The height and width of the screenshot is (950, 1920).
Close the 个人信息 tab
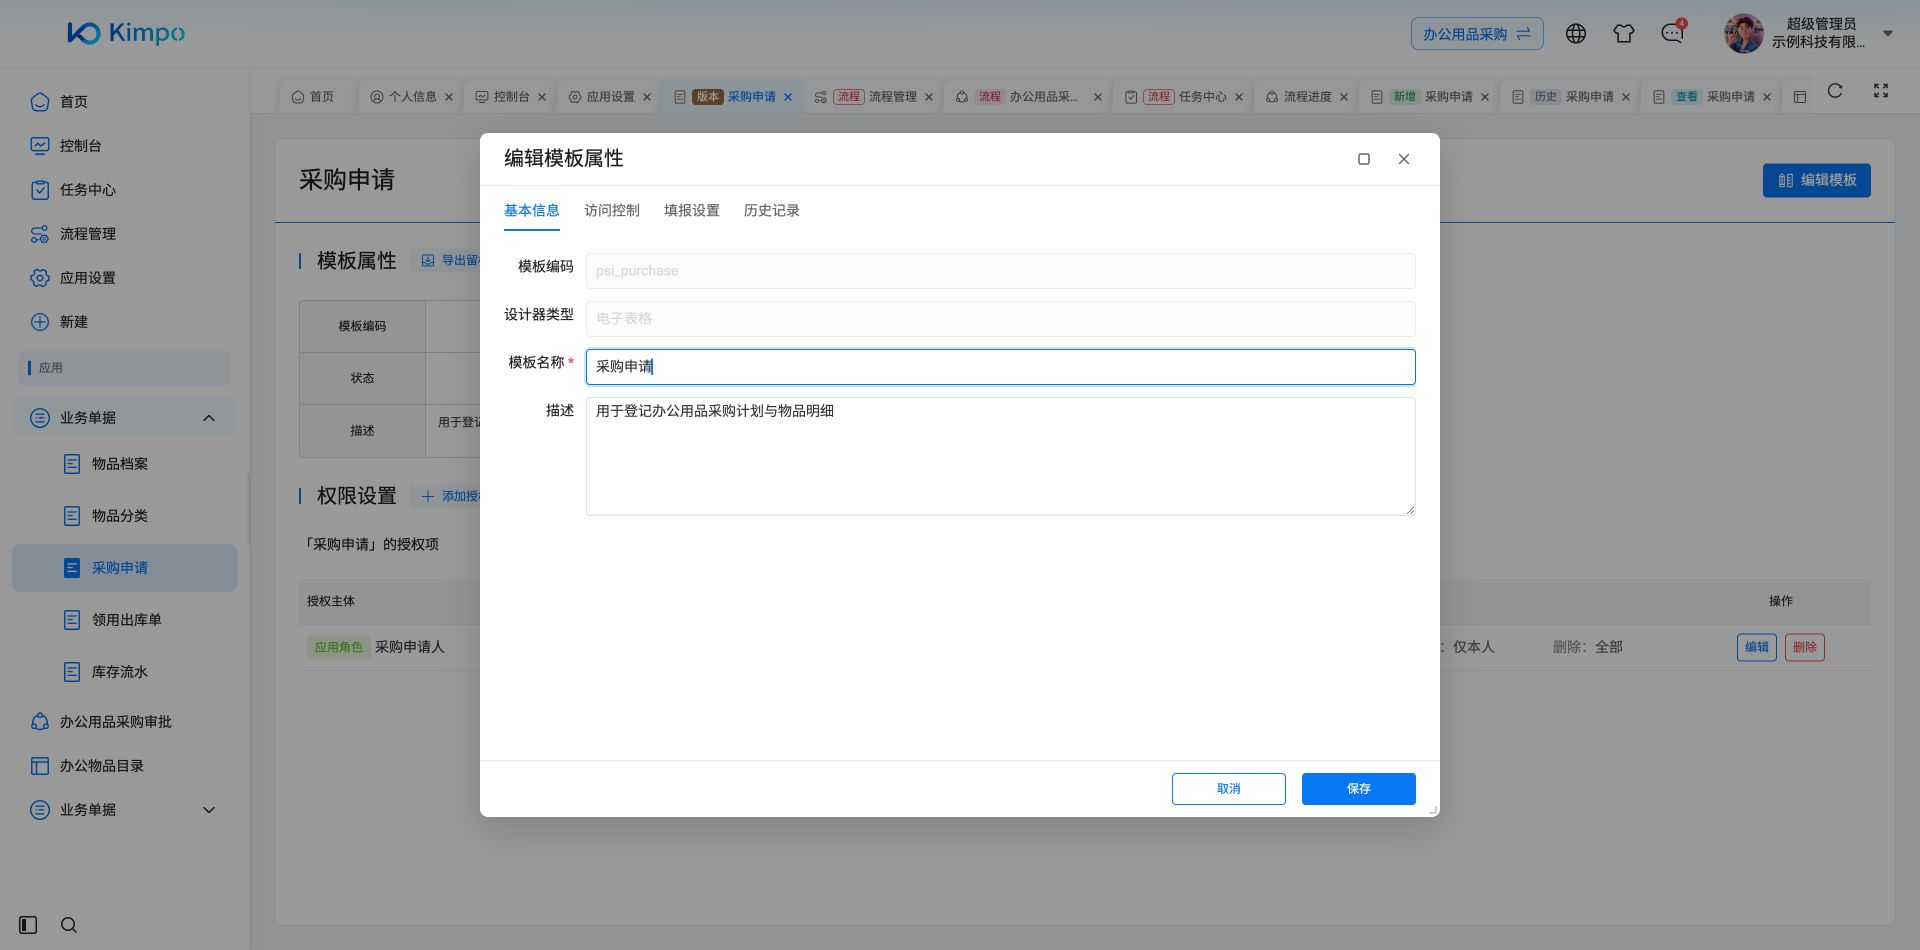449,97
